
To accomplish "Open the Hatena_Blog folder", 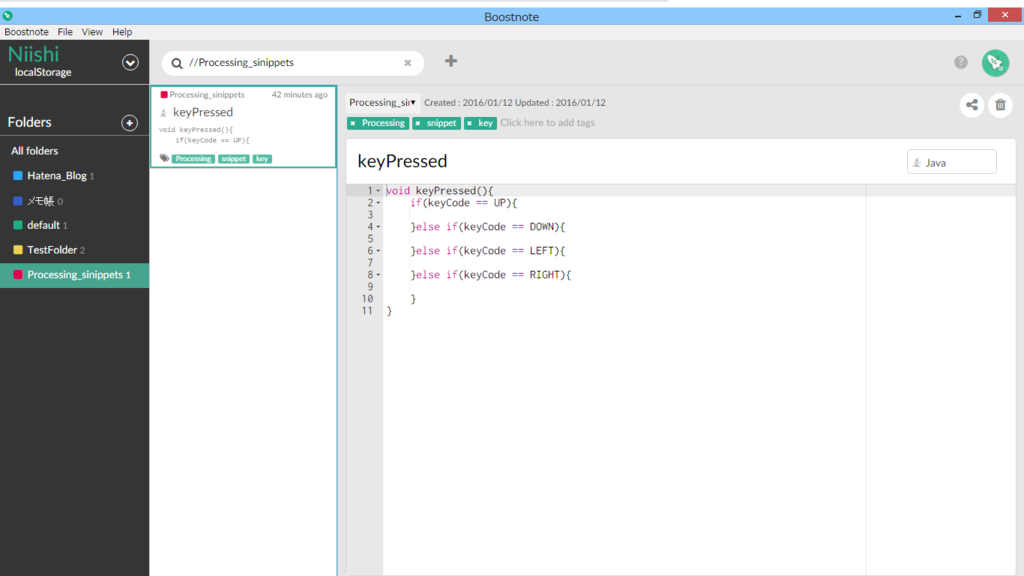I will [x=74, y=176].
